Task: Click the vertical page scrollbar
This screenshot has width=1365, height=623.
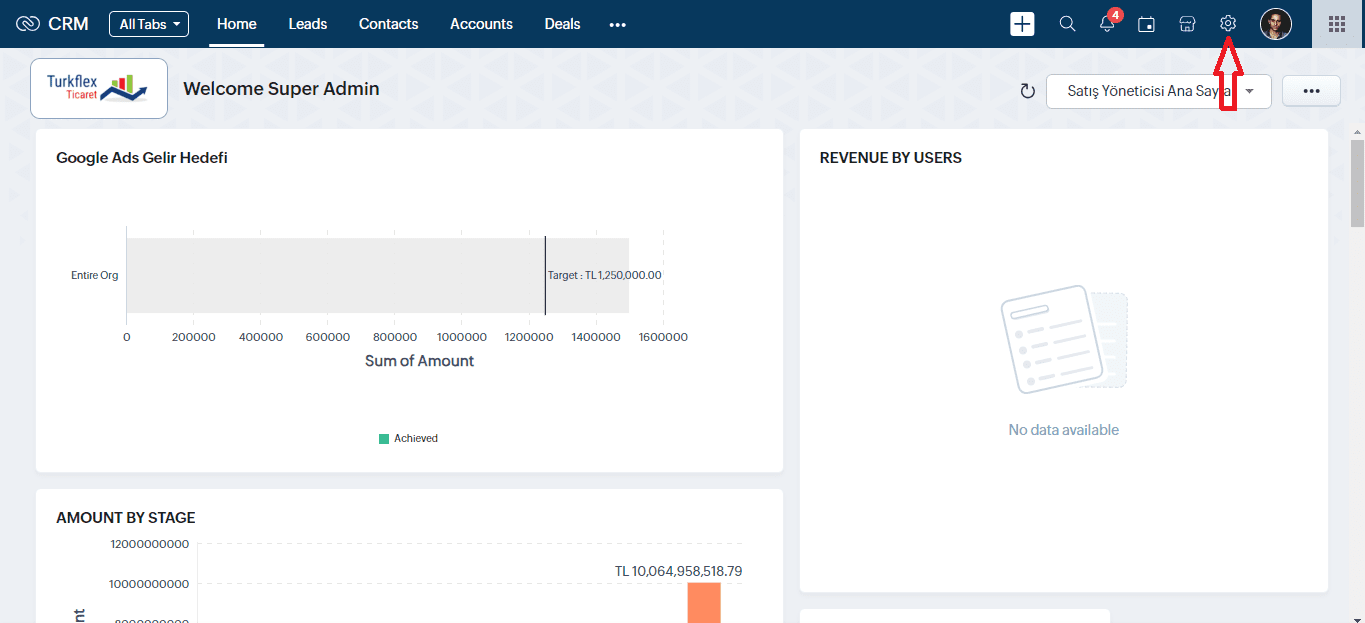Action: (x=1357, y=185)
